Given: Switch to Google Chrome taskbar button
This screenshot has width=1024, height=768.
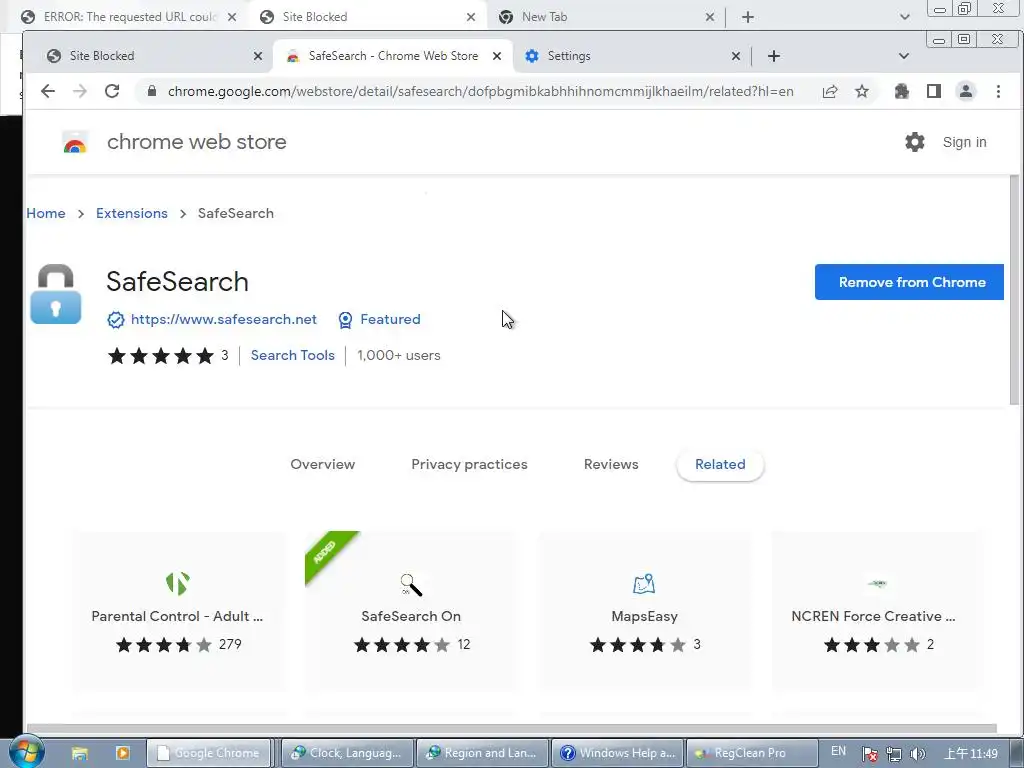Looking at the screenshot, I should [208, 753].
